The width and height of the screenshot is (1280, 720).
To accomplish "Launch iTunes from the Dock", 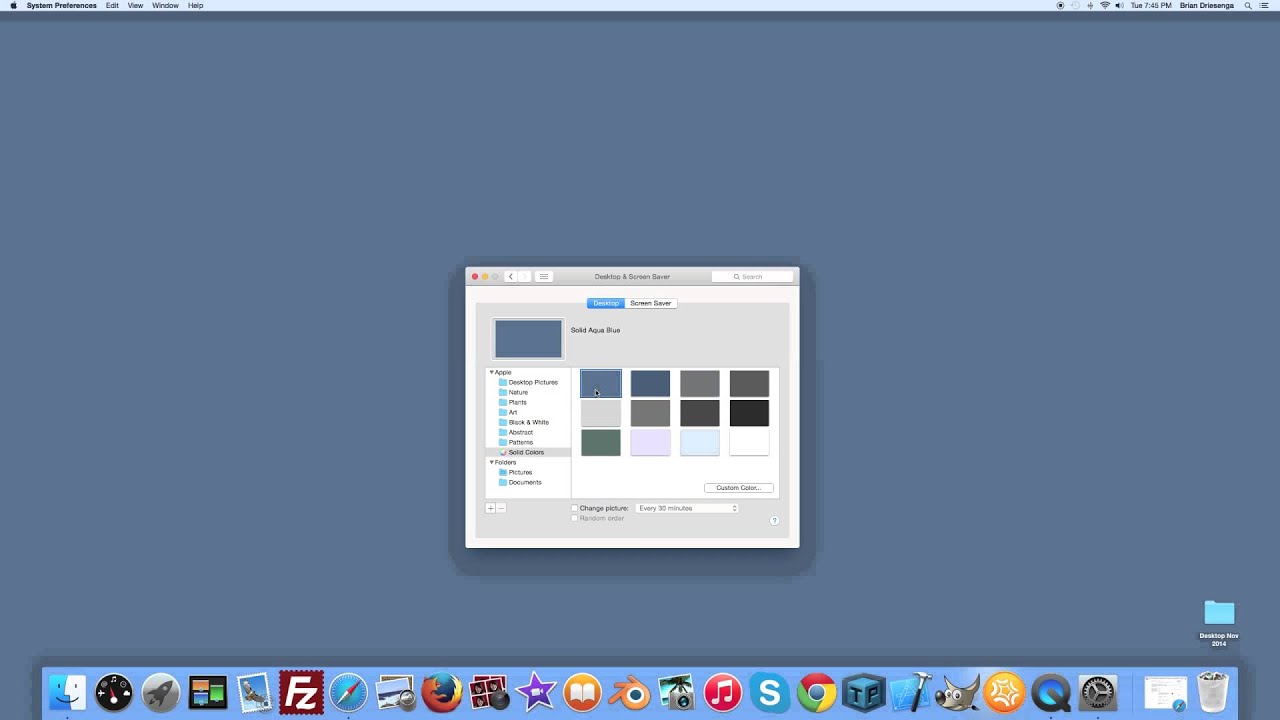I will tap(722, 691).
